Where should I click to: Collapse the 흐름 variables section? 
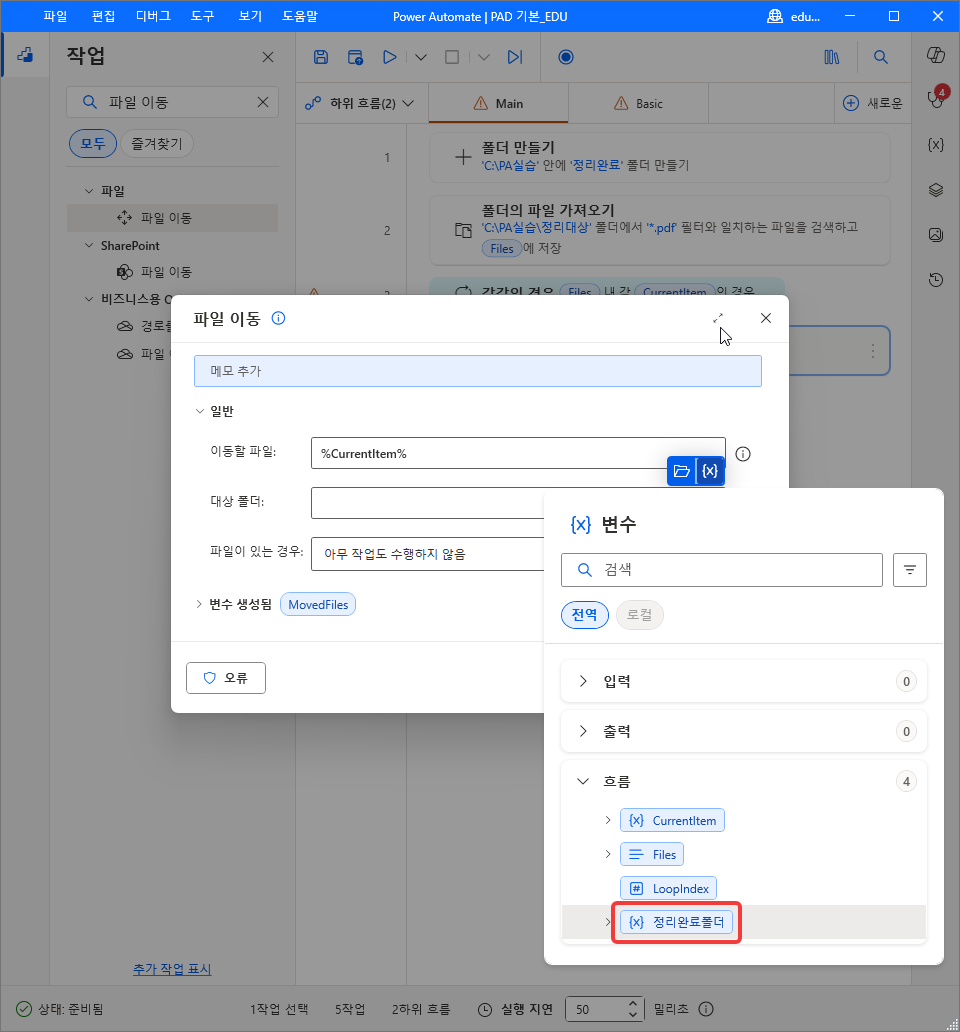[583, 781]
